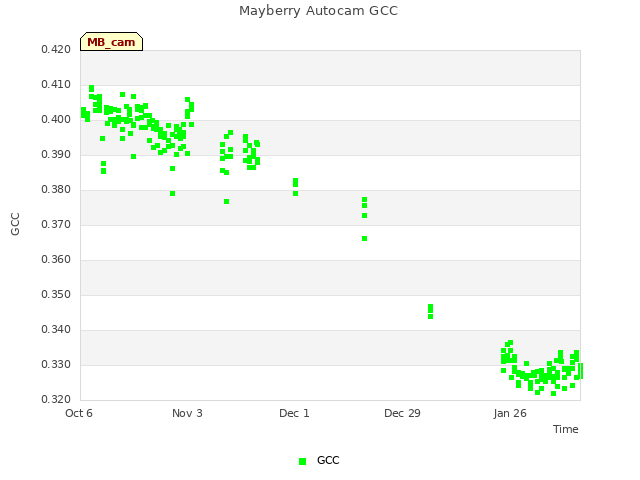Click the 0.390 y-axis tick label

pos(56,155)
